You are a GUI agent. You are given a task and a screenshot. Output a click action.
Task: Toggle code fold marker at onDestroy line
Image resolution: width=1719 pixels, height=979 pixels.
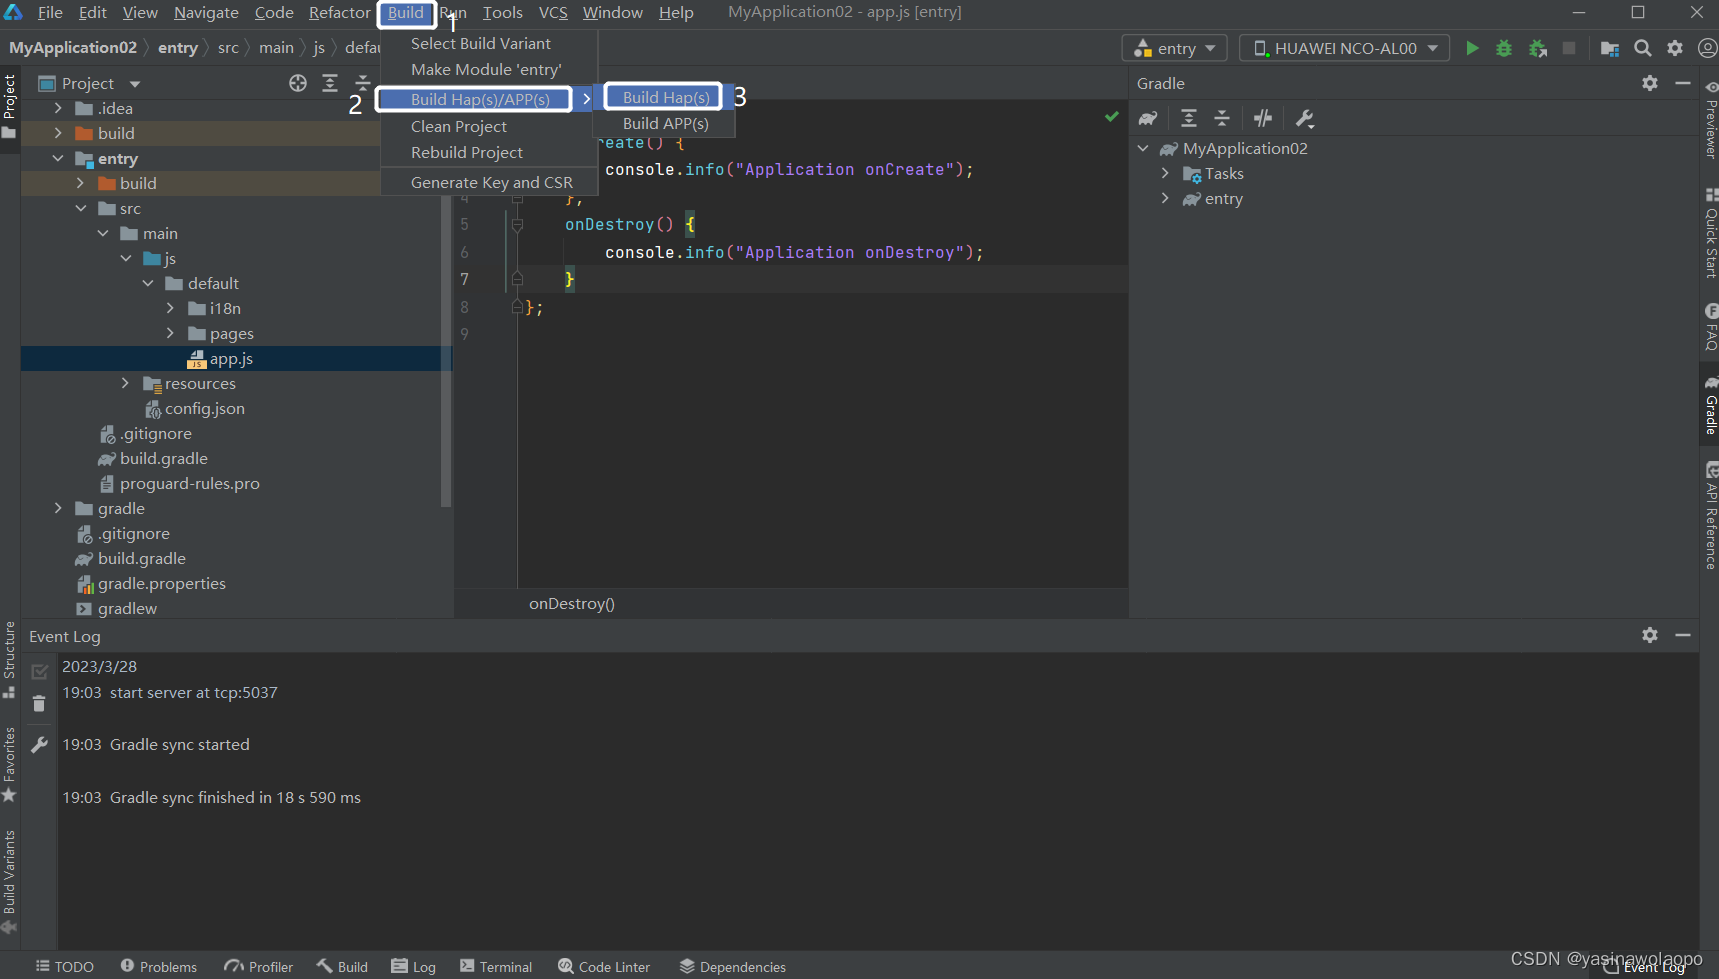(x=517, y=225)
